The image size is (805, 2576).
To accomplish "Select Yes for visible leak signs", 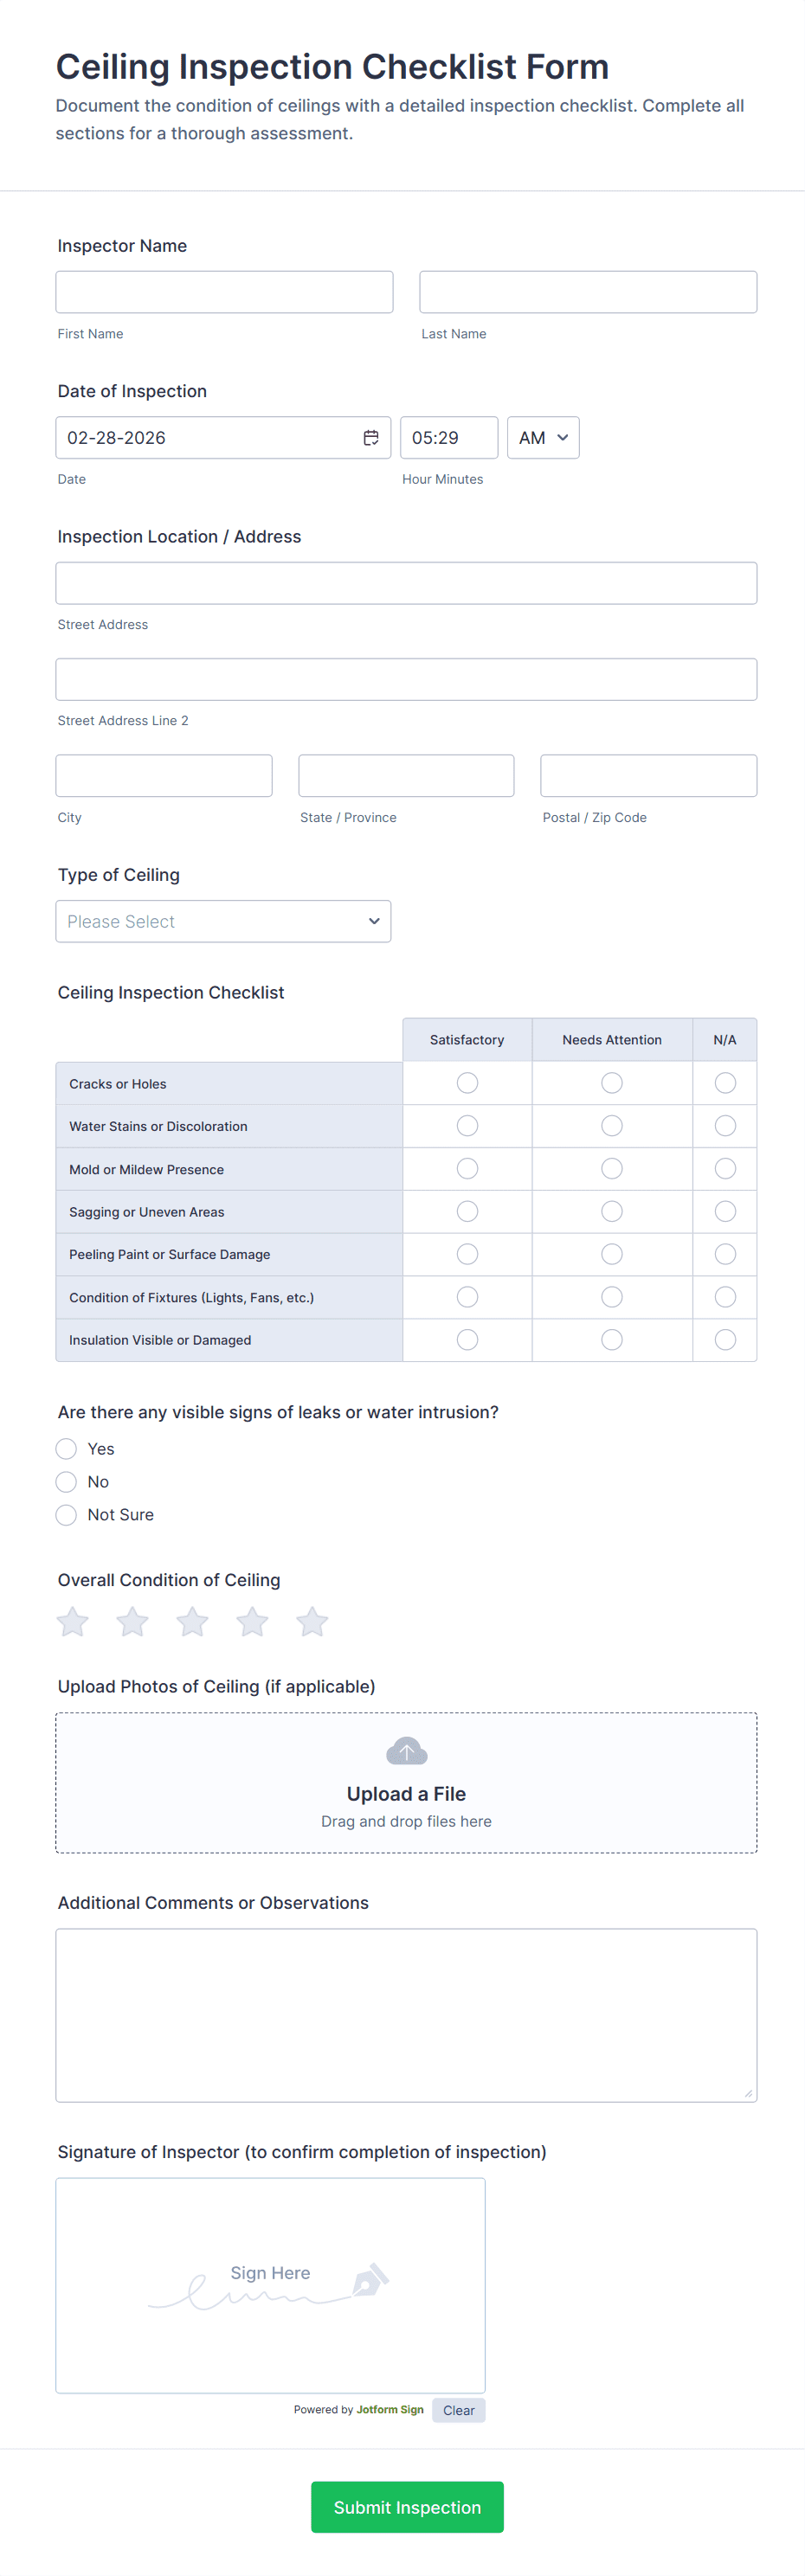I will point(66,1449).
